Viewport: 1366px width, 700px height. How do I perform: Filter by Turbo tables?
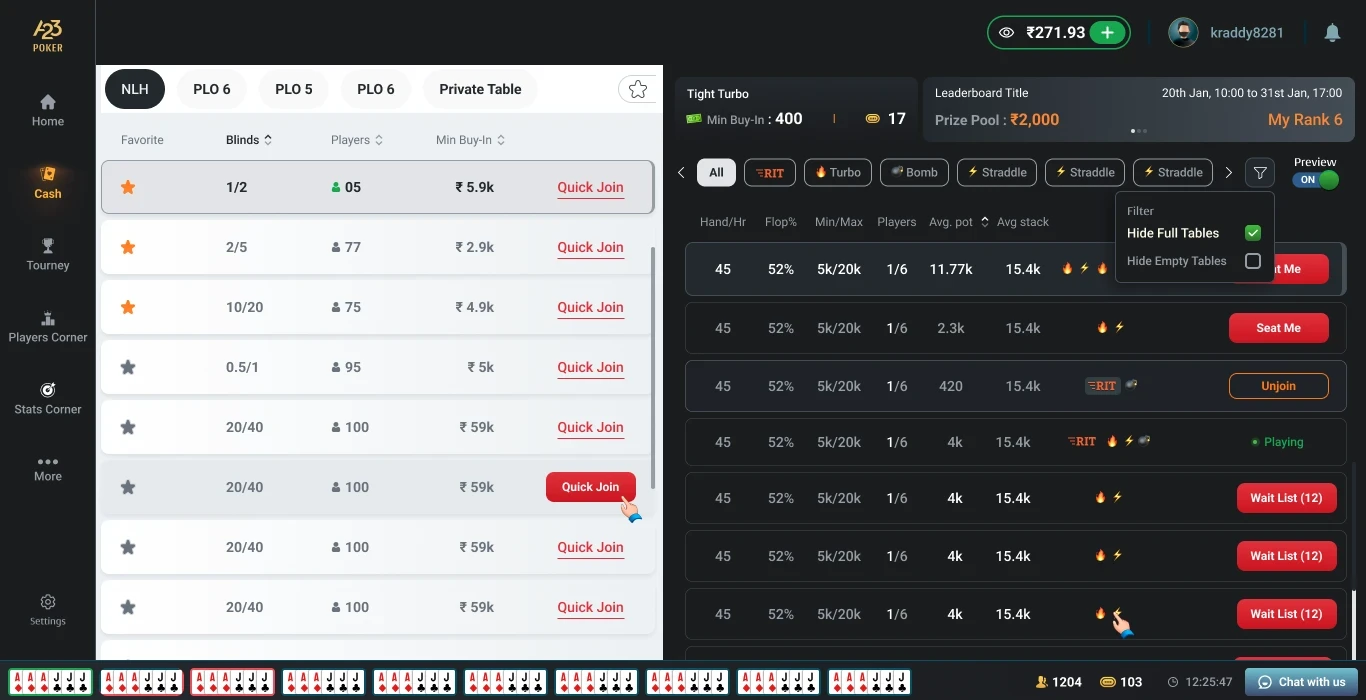pos(838,172)
